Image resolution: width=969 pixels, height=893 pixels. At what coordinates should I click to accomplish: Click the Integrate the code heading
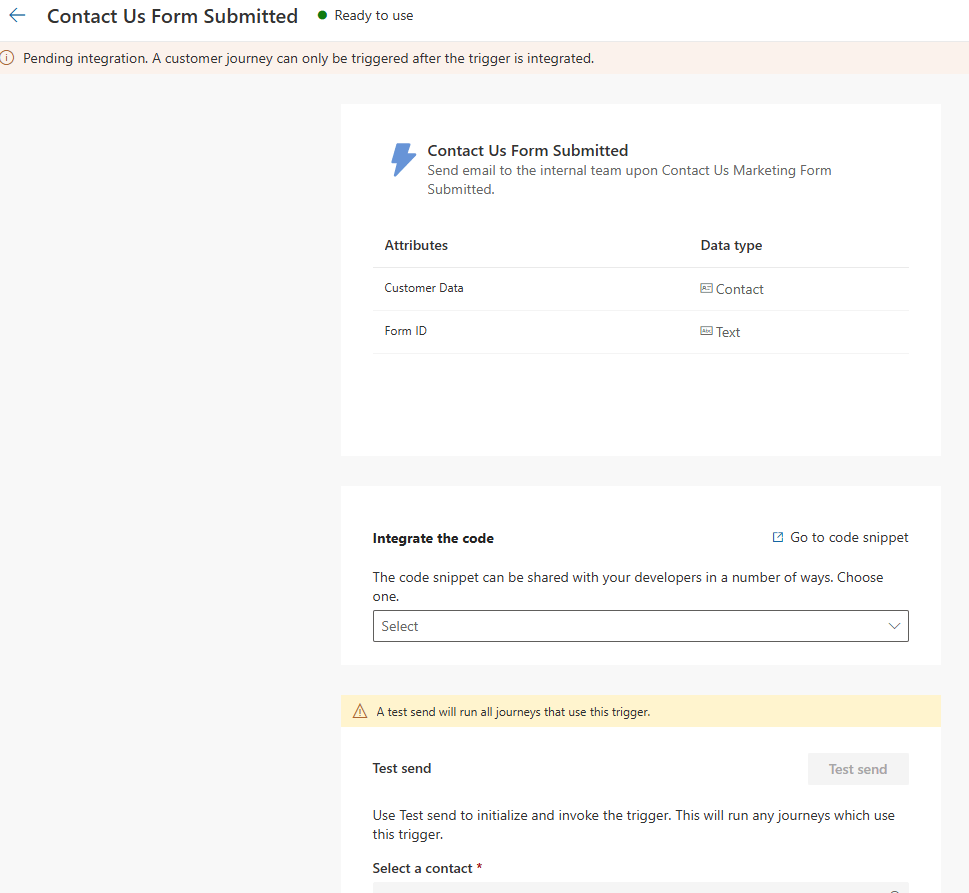pos(433,538)
